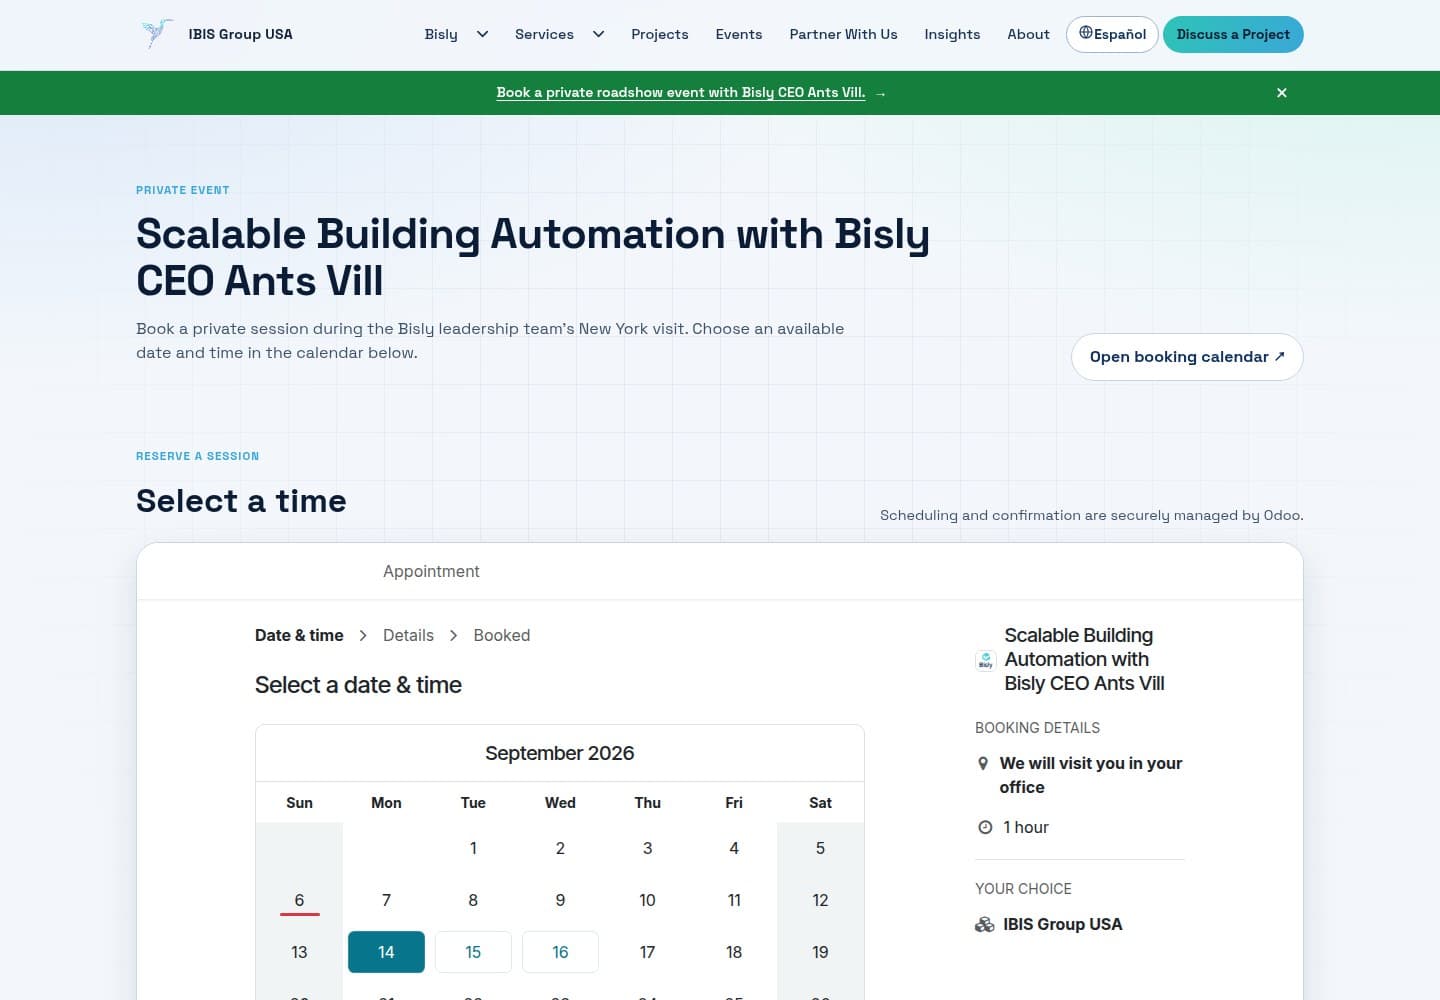Click the cubes icon beside IBIS Group USA
The height and width of the screenshot is (1000, 1440).
coord(985,925)
